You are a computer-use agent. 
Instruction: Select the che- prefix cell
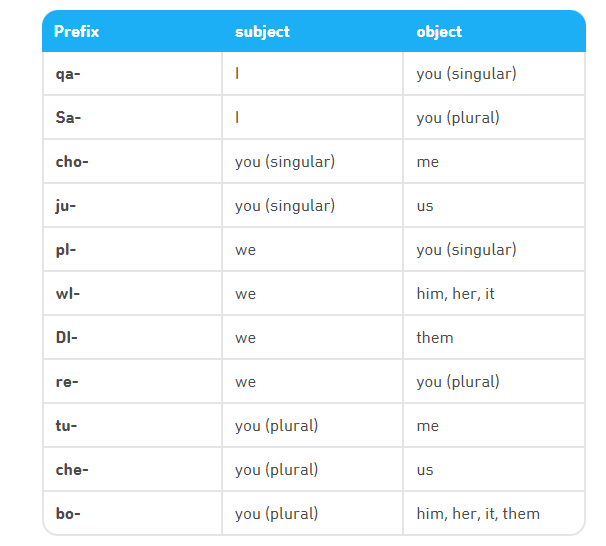click(x=133, y=470)
